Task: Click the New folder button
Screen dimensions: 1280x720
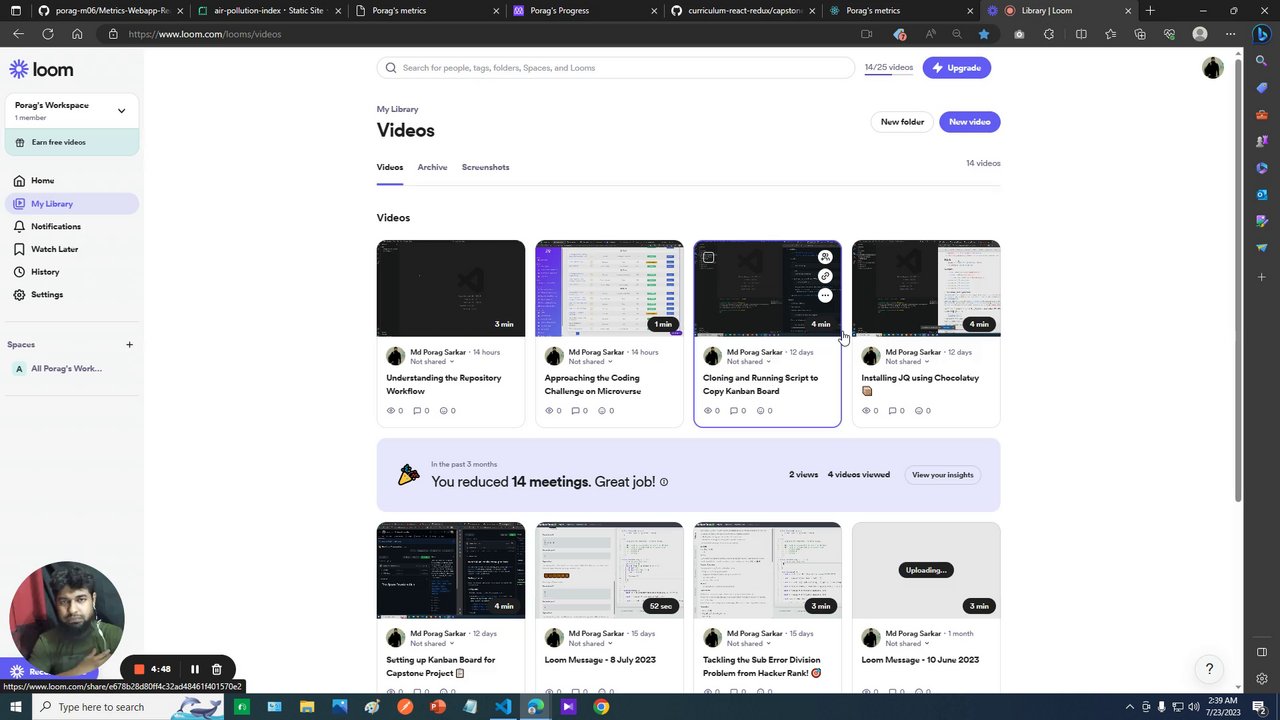Action: point(902,122)
